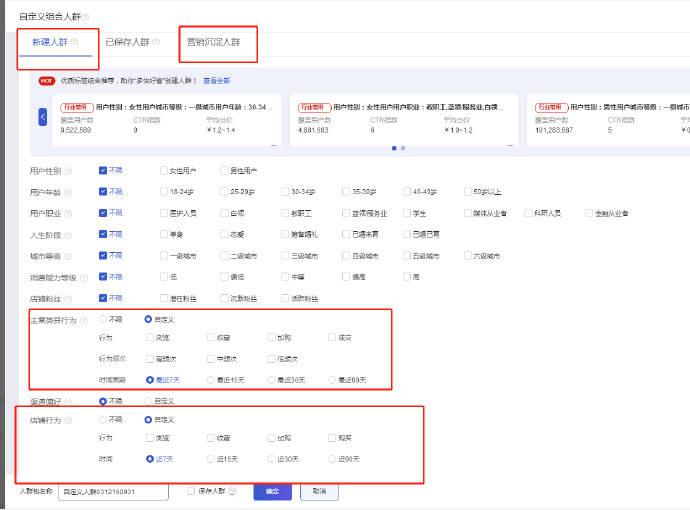Open help icon for 用户职业 row
The width and height of the screenshot is (690, 510).
coord(68,214)
